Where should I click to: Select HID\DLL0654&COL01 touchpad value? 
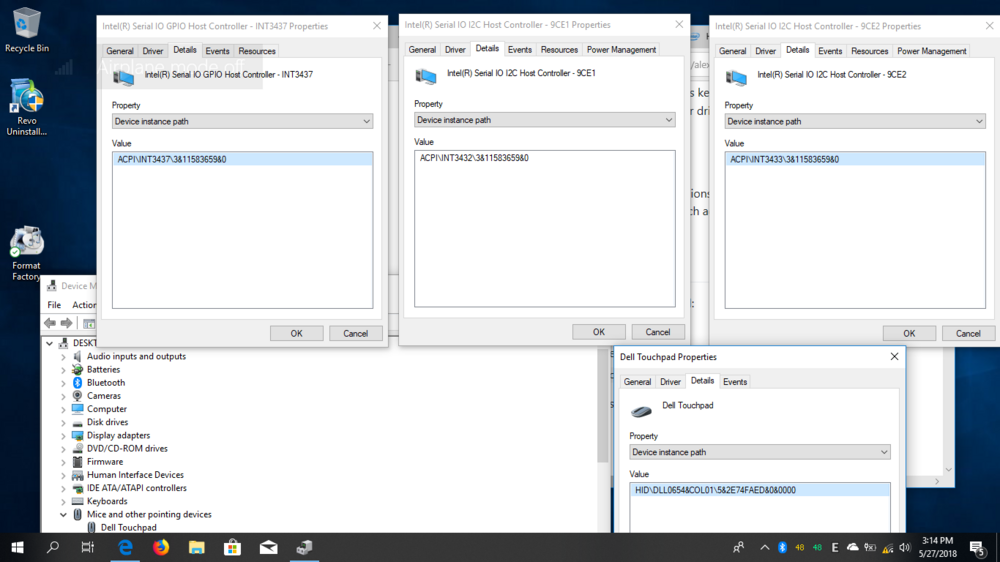click(x=760, y=490)
